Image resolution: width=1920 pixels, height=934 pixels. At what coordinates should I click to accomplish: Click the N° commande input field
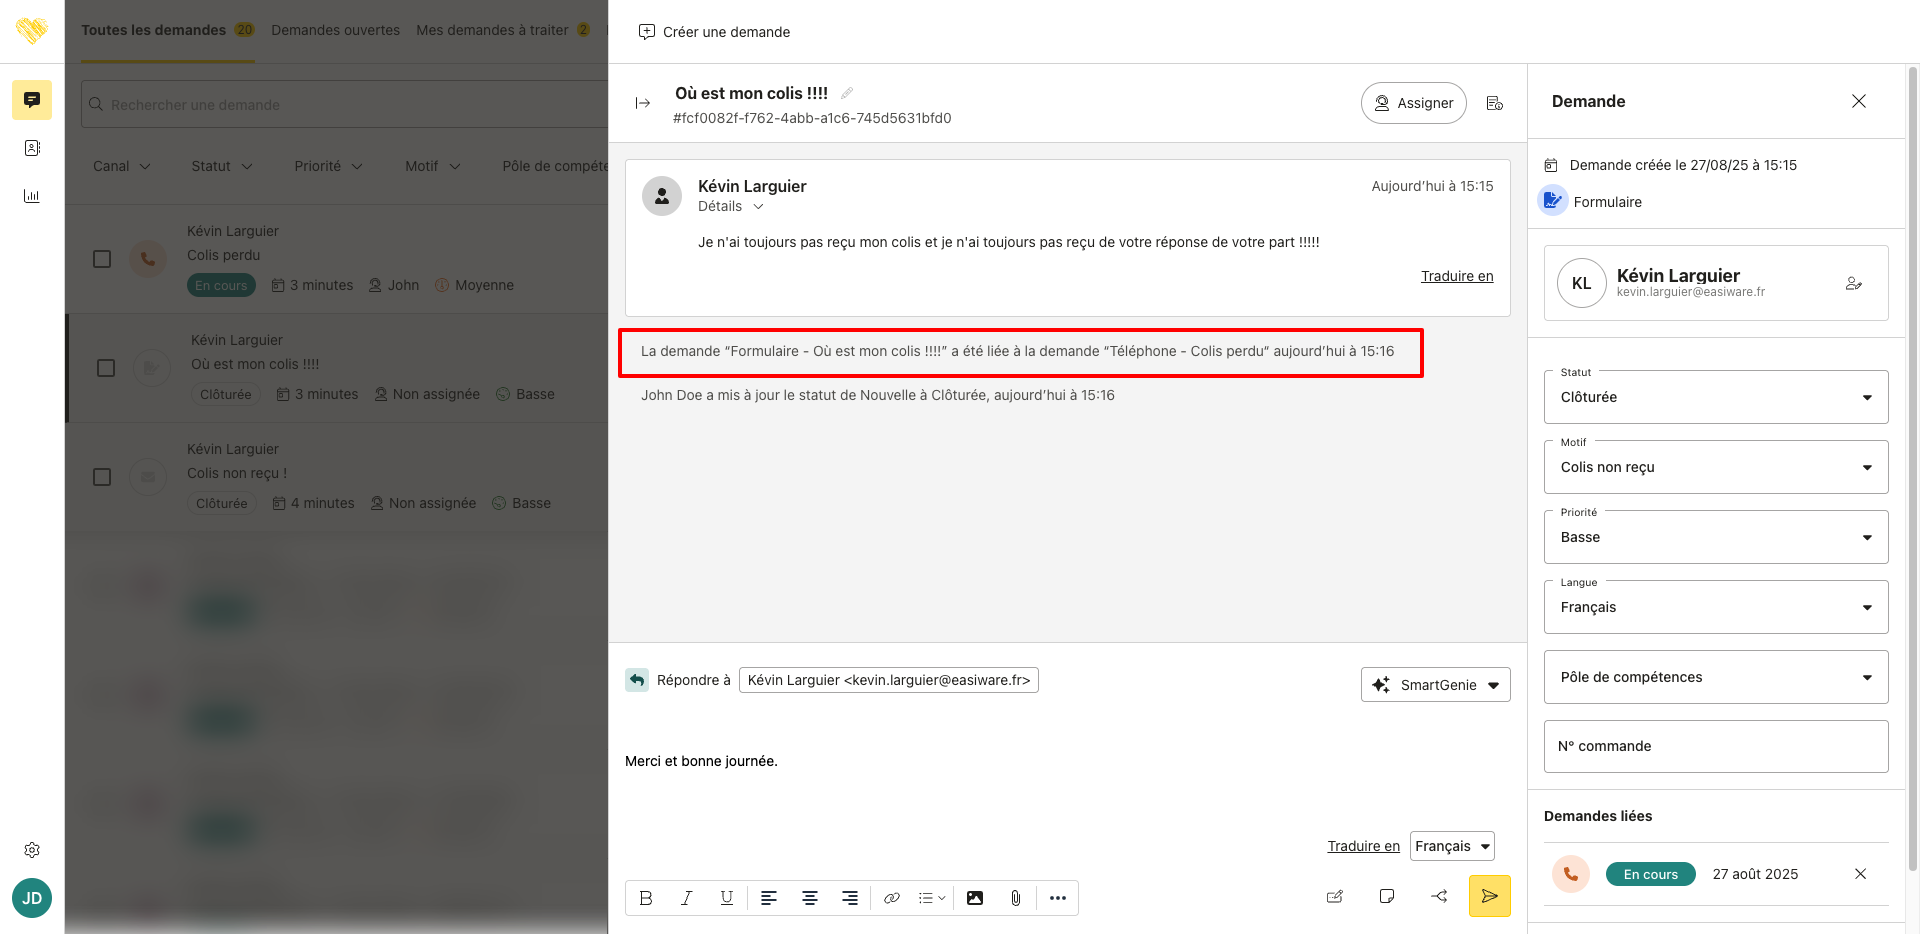[x=1715, y=746]
